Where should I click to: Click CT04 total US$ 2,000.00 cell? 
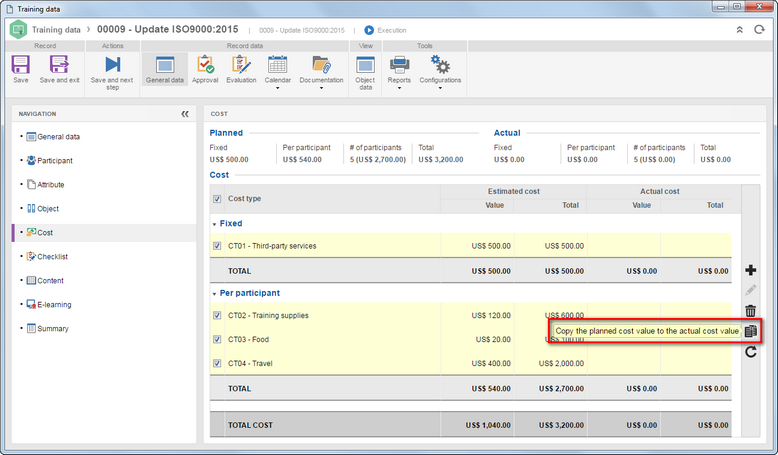(x=561, y=363)
